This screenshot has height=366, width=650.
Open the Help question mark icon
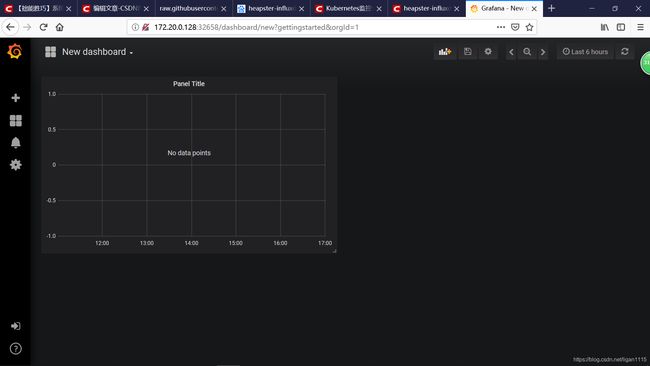(16, 349)
